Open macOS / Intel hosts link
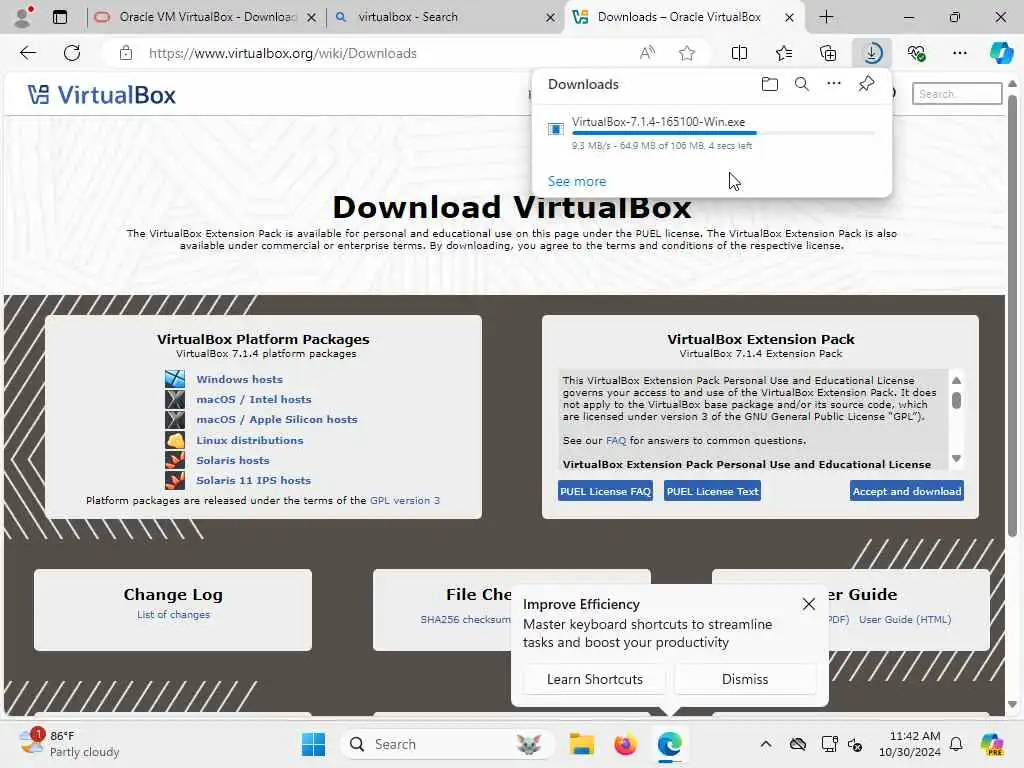Viewport: 1024px width, 768px height. click(253, 399)
